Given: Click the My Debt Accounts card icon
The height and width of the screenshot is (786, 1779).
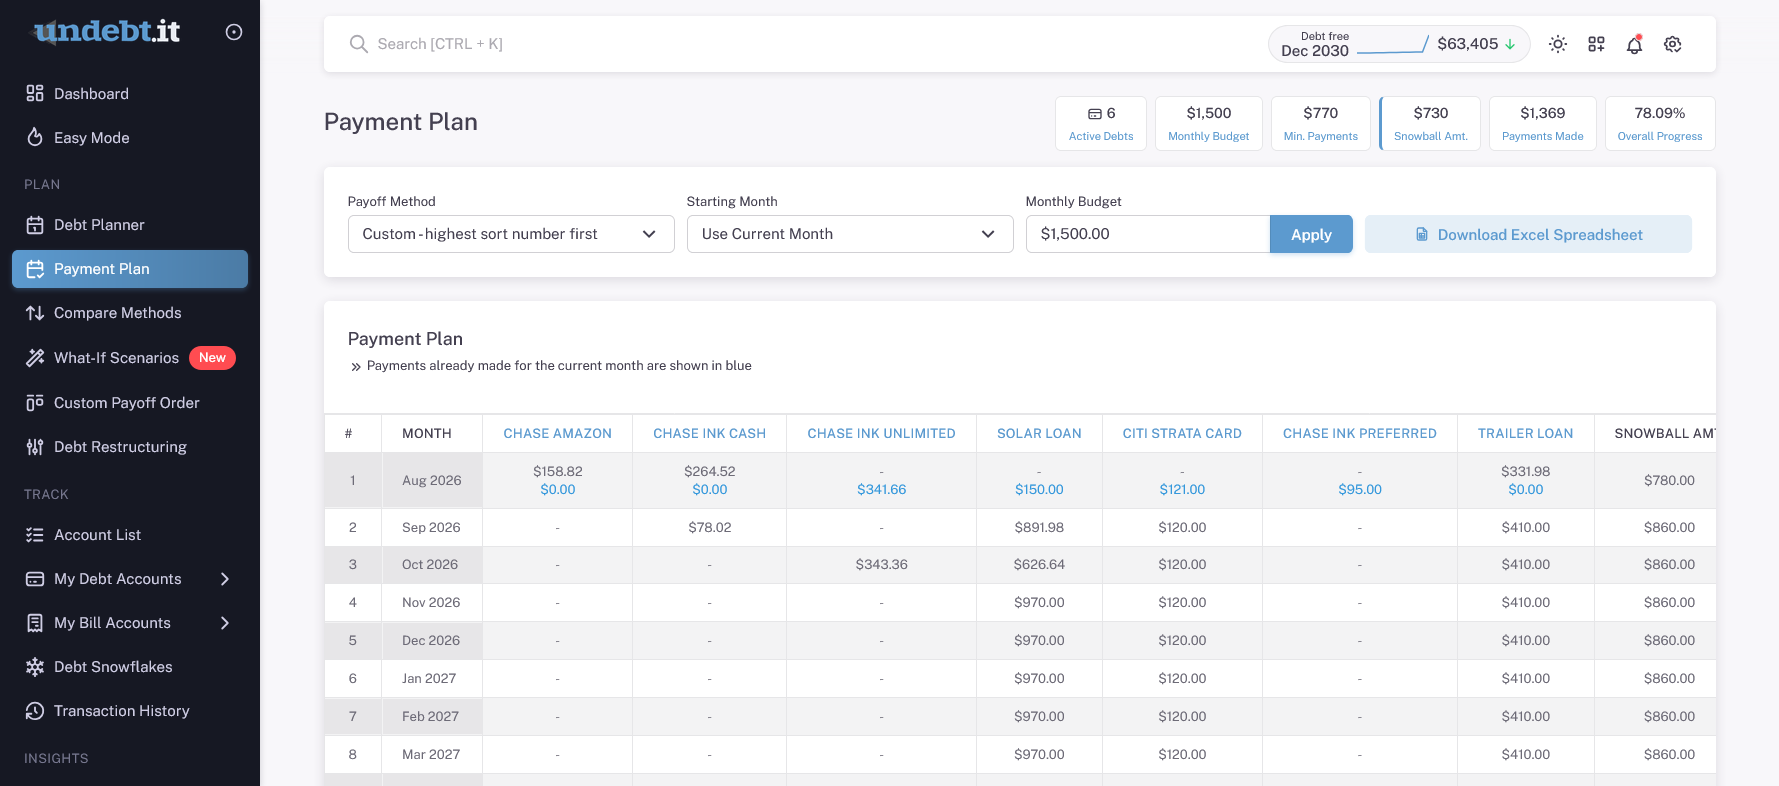Looking at the screenshot, I should point(35,579).
